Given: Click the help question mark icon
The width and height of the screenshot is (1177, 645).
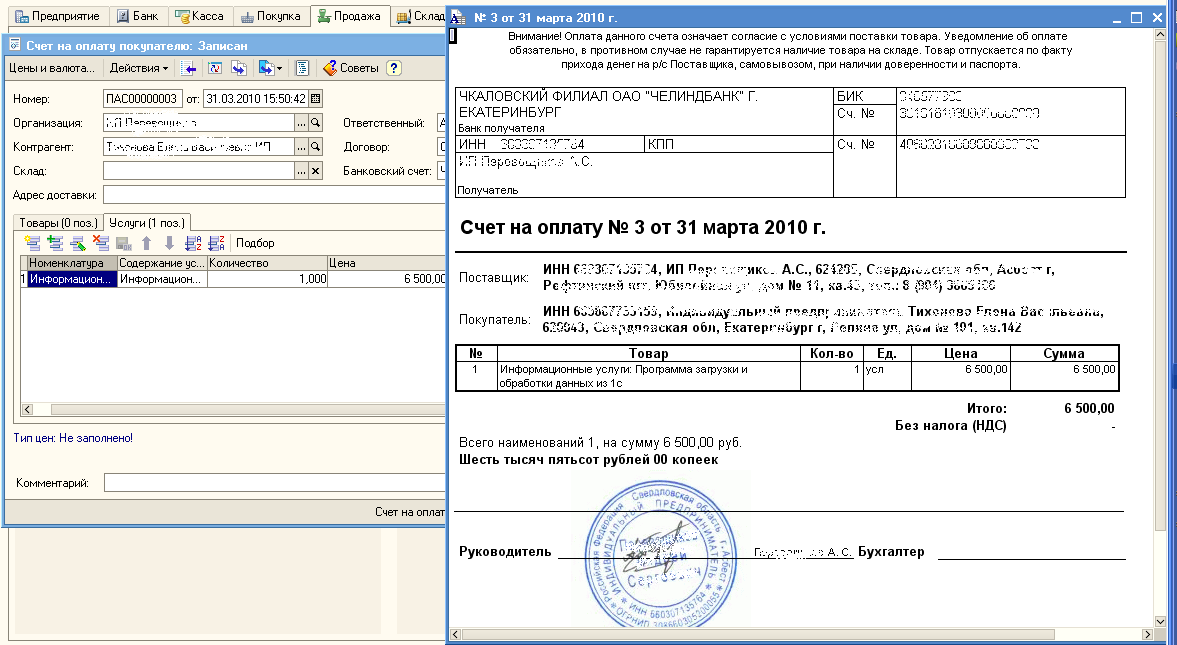Looking at the screenshot, I should [x=393, y=68].
